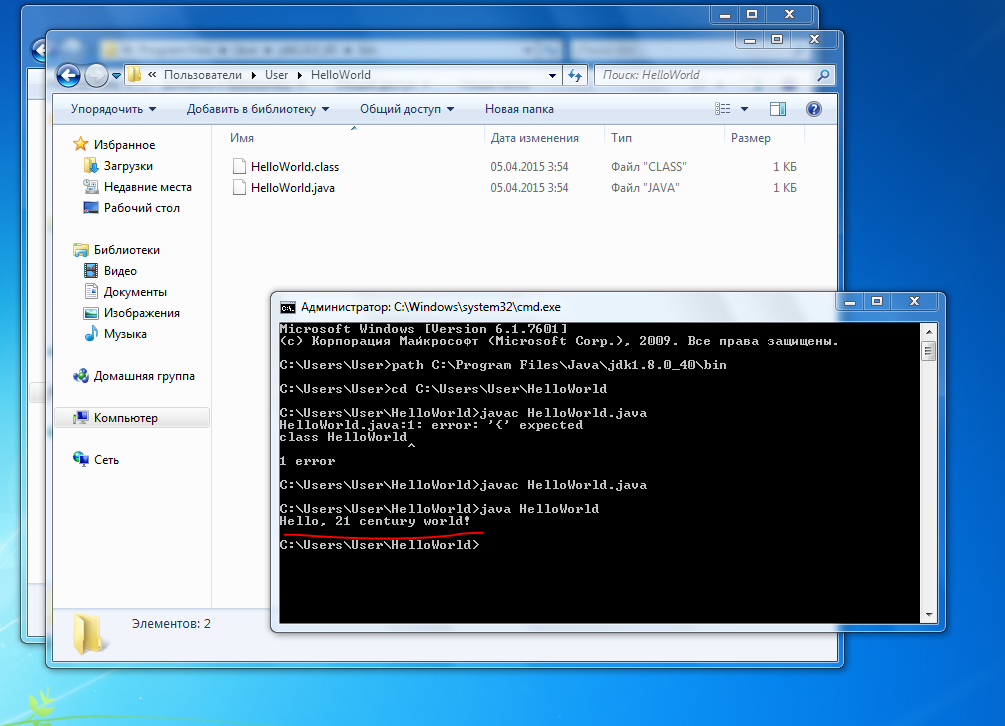Sort by 'Тип' column header

tap(621, 138)
